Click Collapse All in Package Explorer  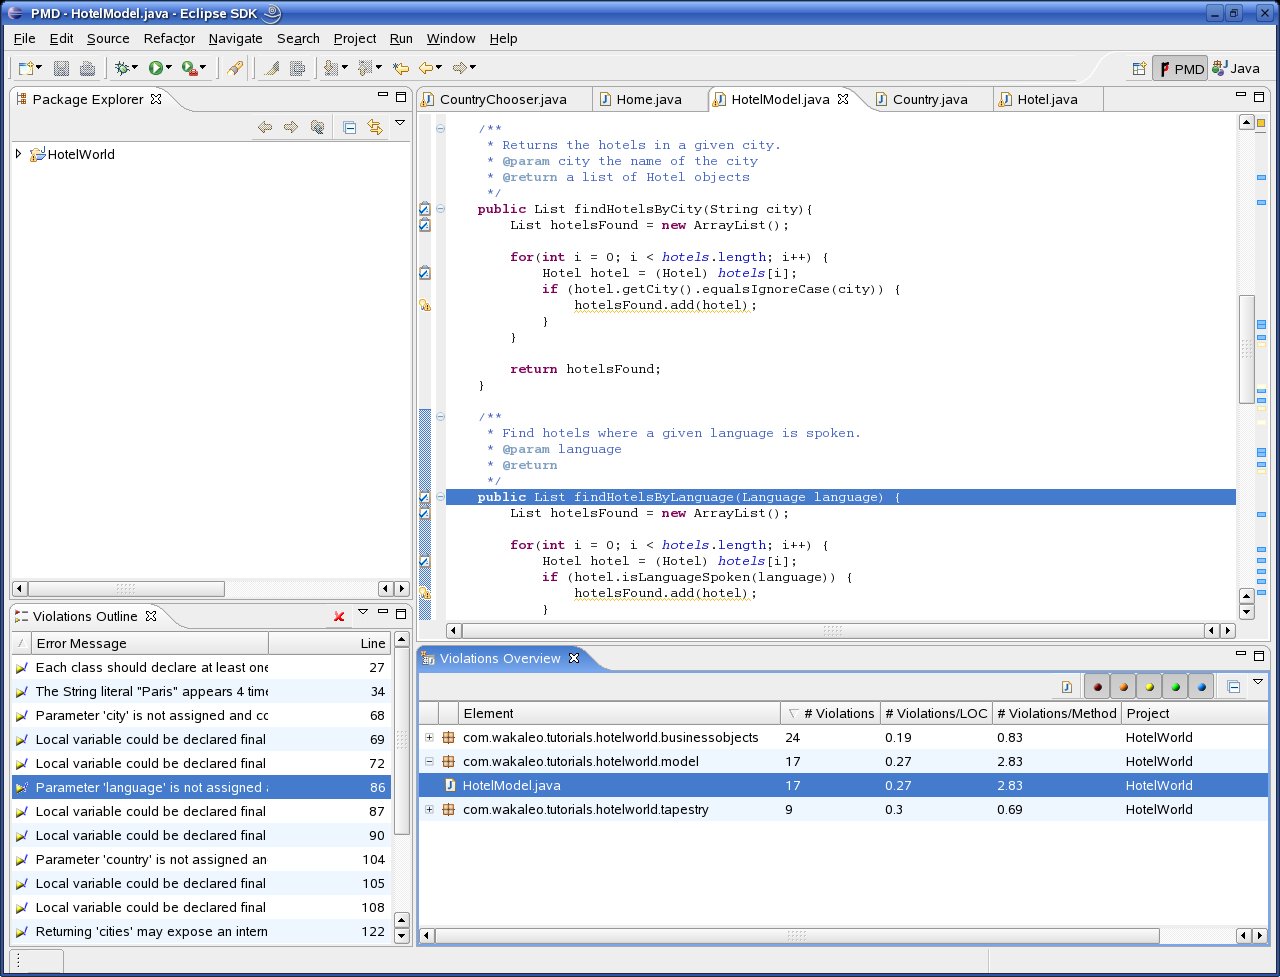click(349, 127)
